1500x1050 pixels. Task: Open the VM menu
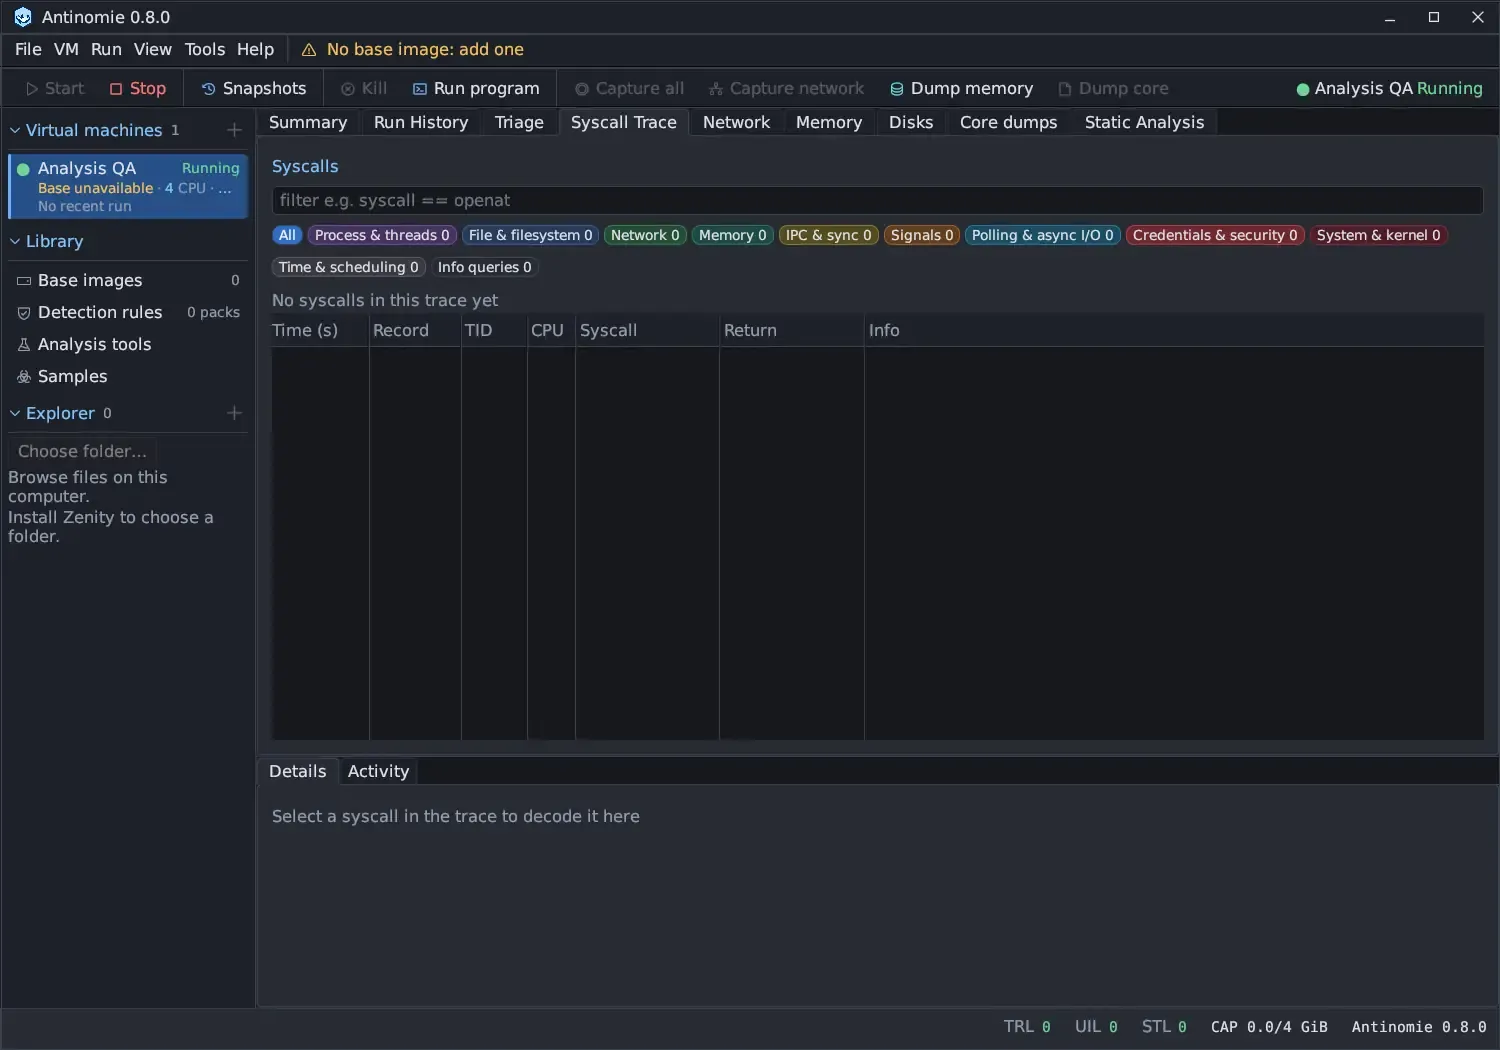click(66, 49)
